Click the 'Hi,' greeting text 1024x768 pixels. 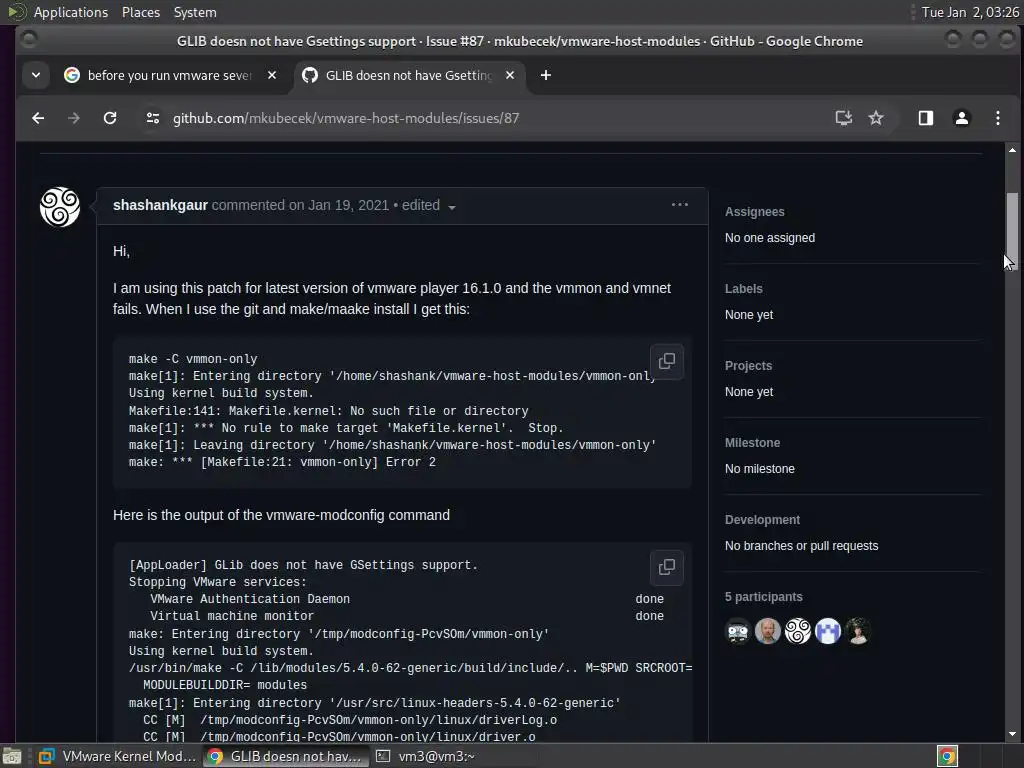point(121,251)
